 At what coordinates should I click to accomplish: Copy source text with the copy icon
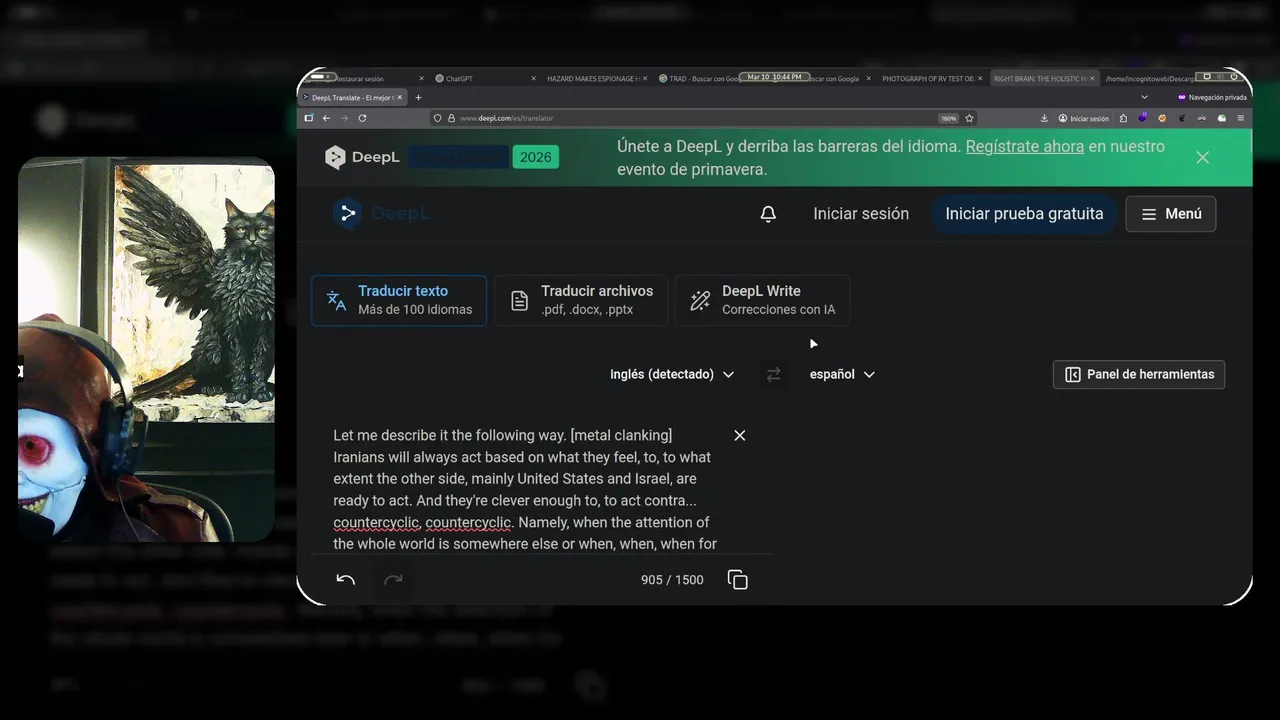[x=738, y=580]
